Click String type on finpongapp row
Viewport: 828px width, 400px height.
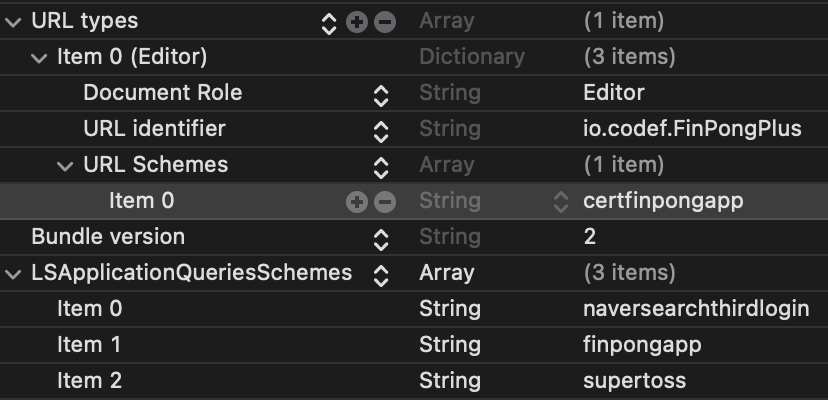[x=450, y=345]
